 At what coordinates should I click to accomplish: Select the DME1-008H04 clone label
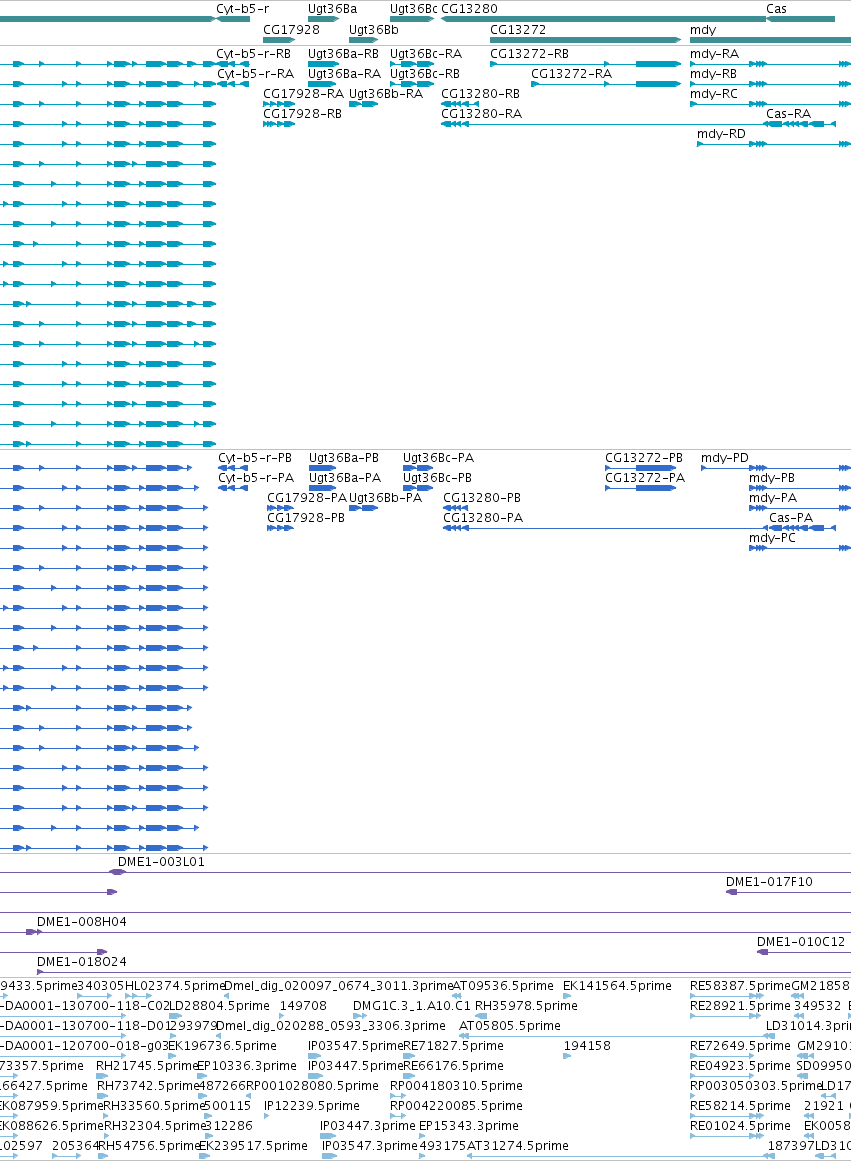(82, 923)
